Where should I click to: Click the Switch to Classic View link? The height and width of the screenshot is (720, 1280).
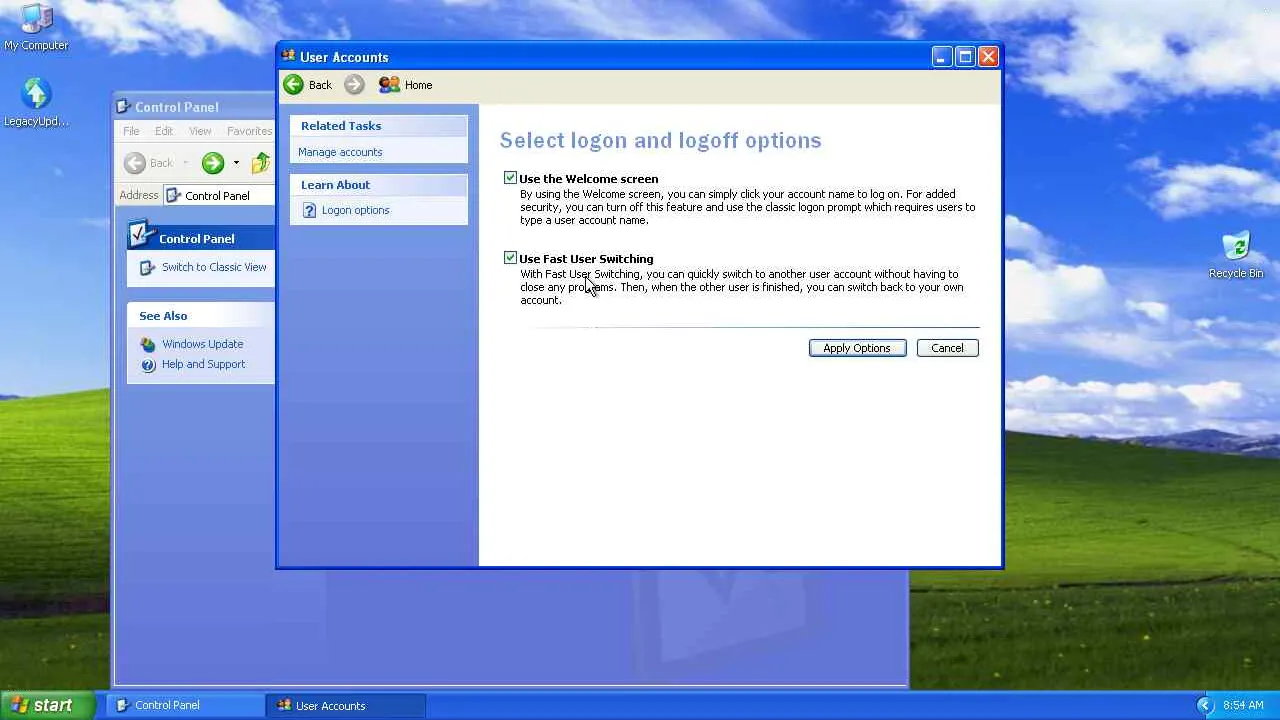pyautogui.click(x=214, y=267)
